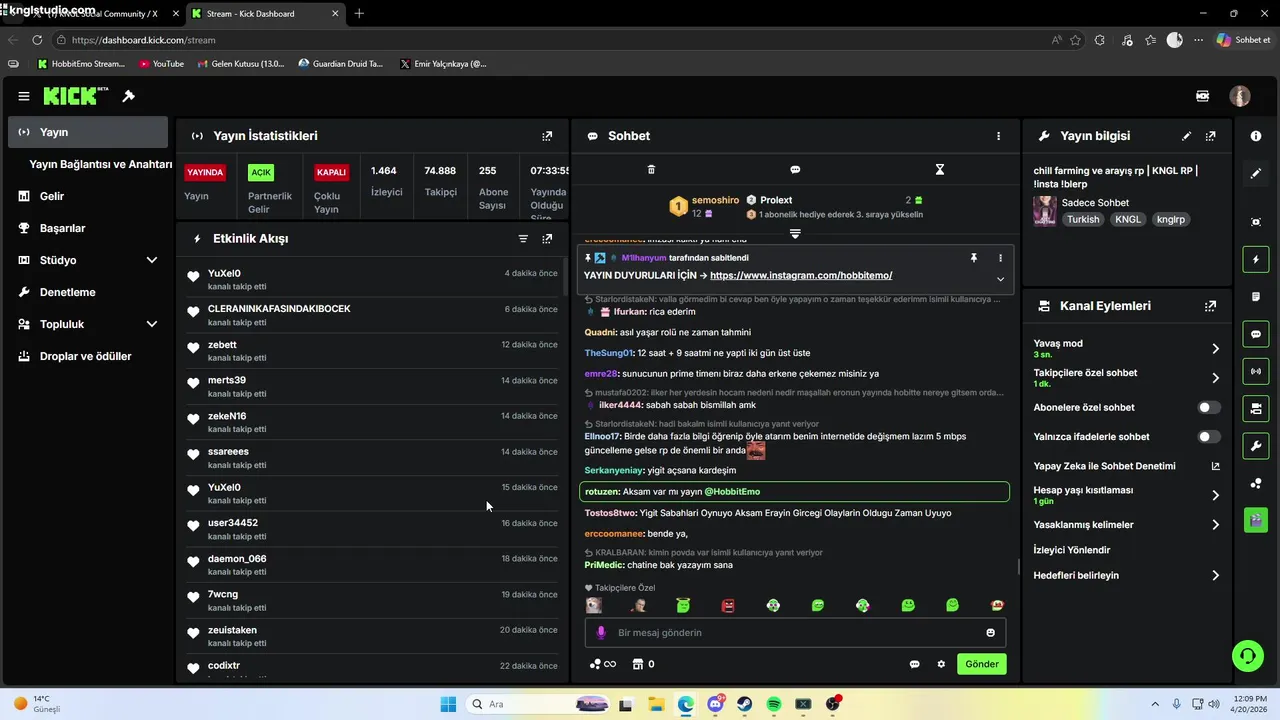The height and width of the screenshot is (720, 1280).
Task: Open Başarılar in the sidebar
Action: pyautogui.click(x=88, y=228)
